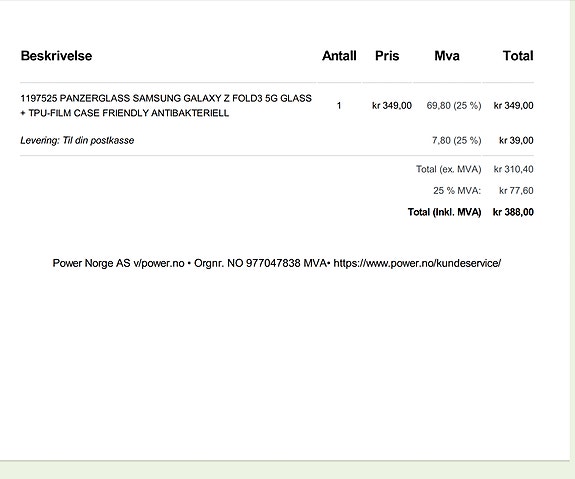Screen dimensions: 575x479
Task: Open the power.no kundeservice link
Action: (417, 263)
